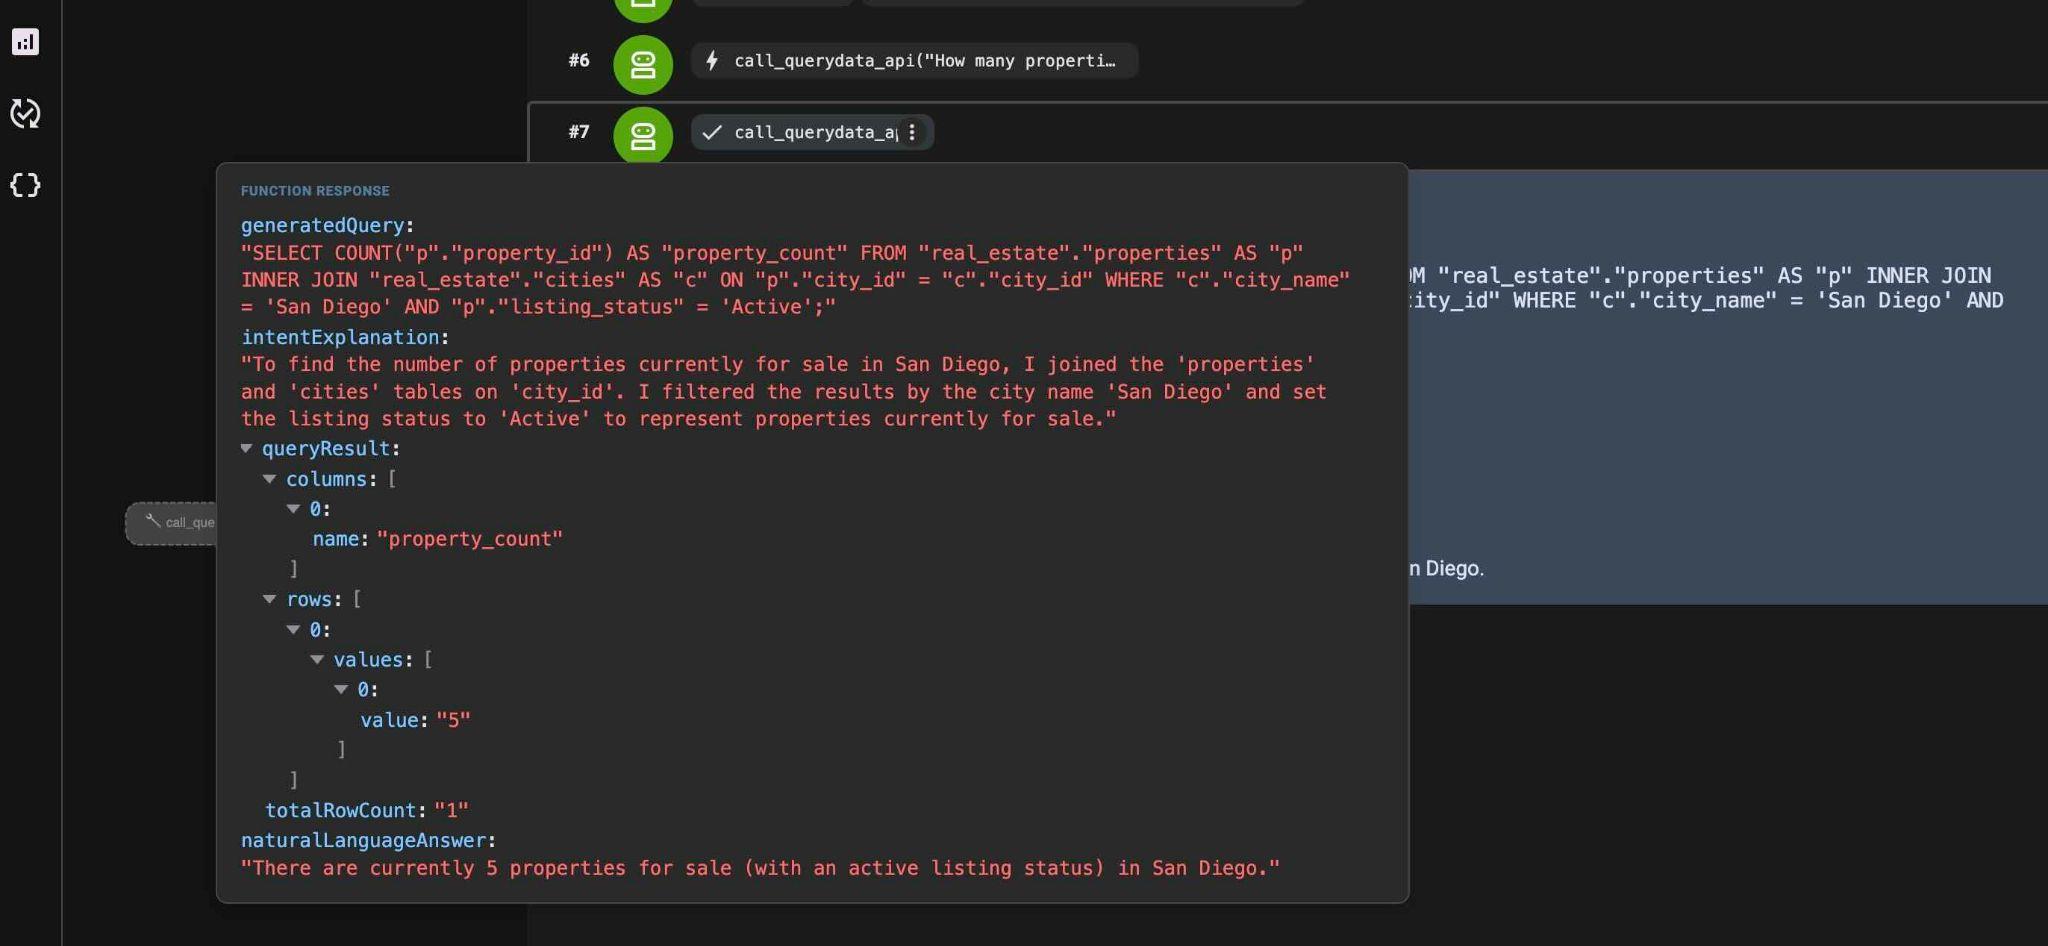Click the generatedQuery SQL string value
Screen dimensions: 2048x946
pos(795,280)
